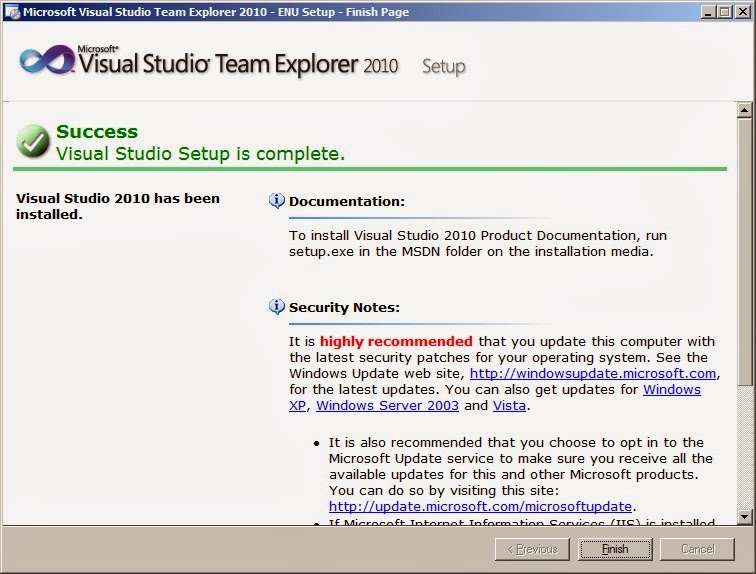This screenshot has height=574, width=756.
Task: Click the red 'highly recommended' text
Action: point(396,341)
